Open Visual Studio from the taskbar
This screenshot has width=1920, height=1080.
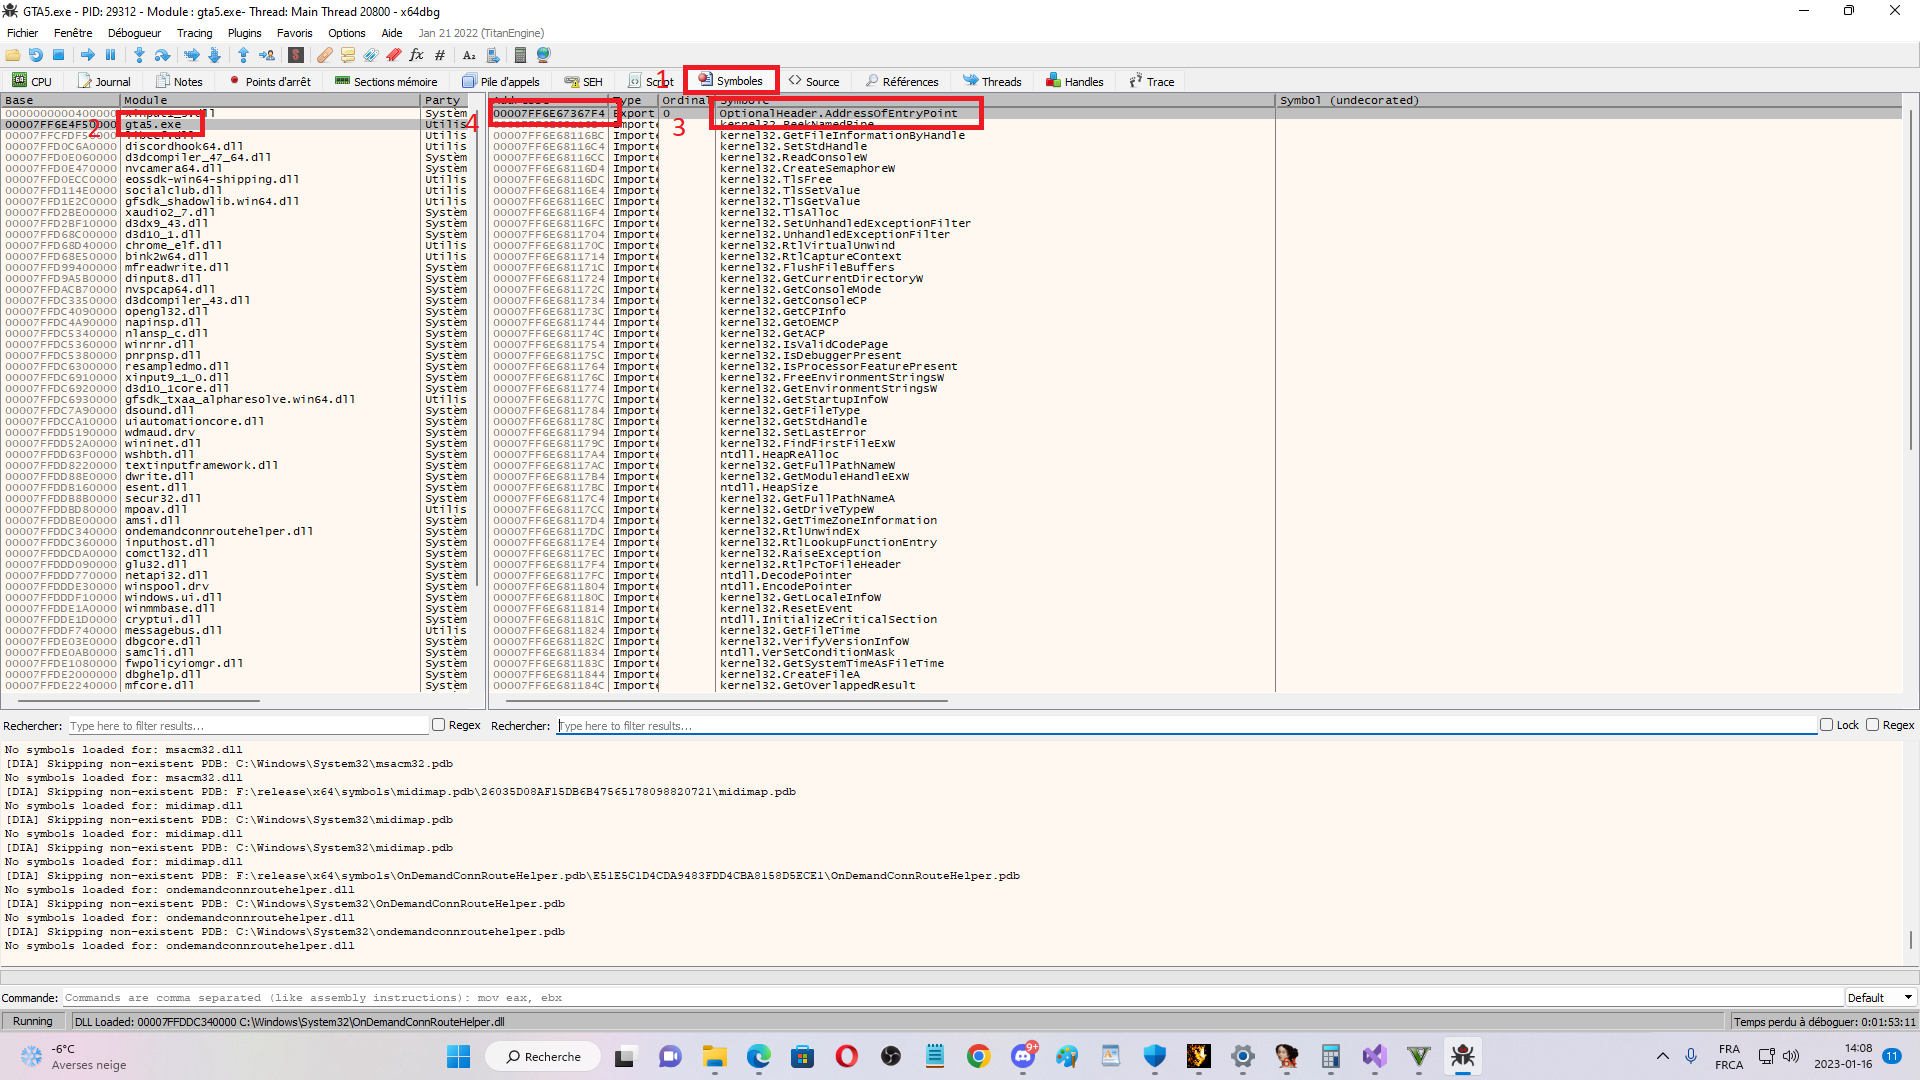1374,1056
